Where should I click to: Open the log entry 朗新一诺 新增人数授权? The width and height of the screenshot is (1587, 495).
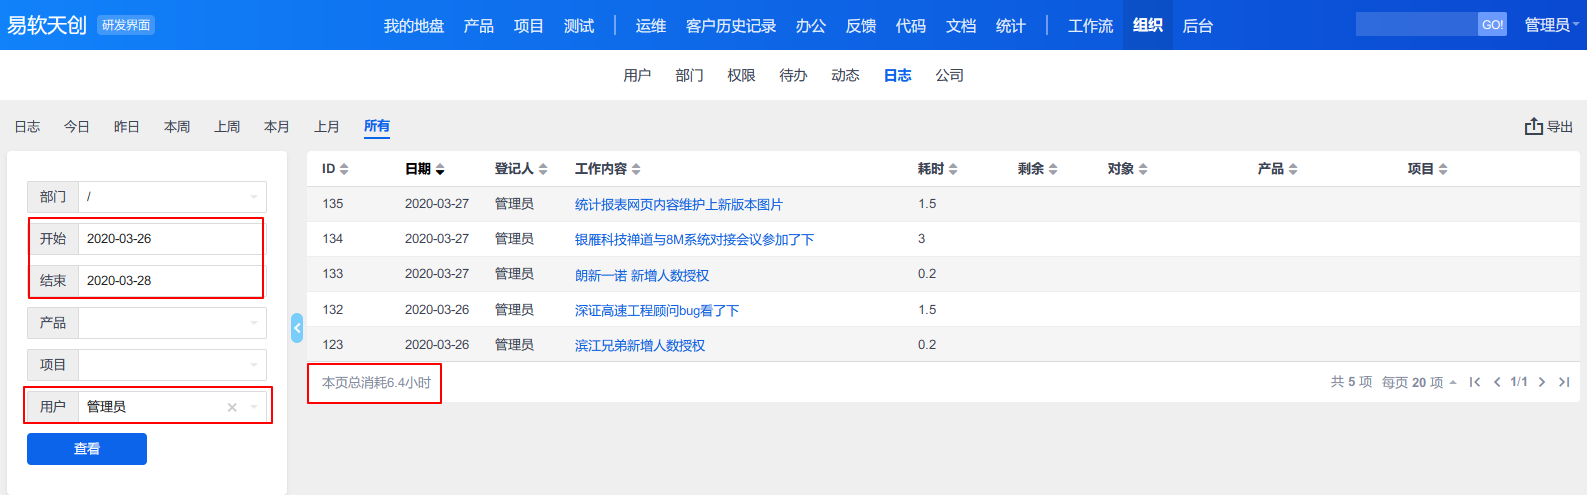click(x=641, y=275)
